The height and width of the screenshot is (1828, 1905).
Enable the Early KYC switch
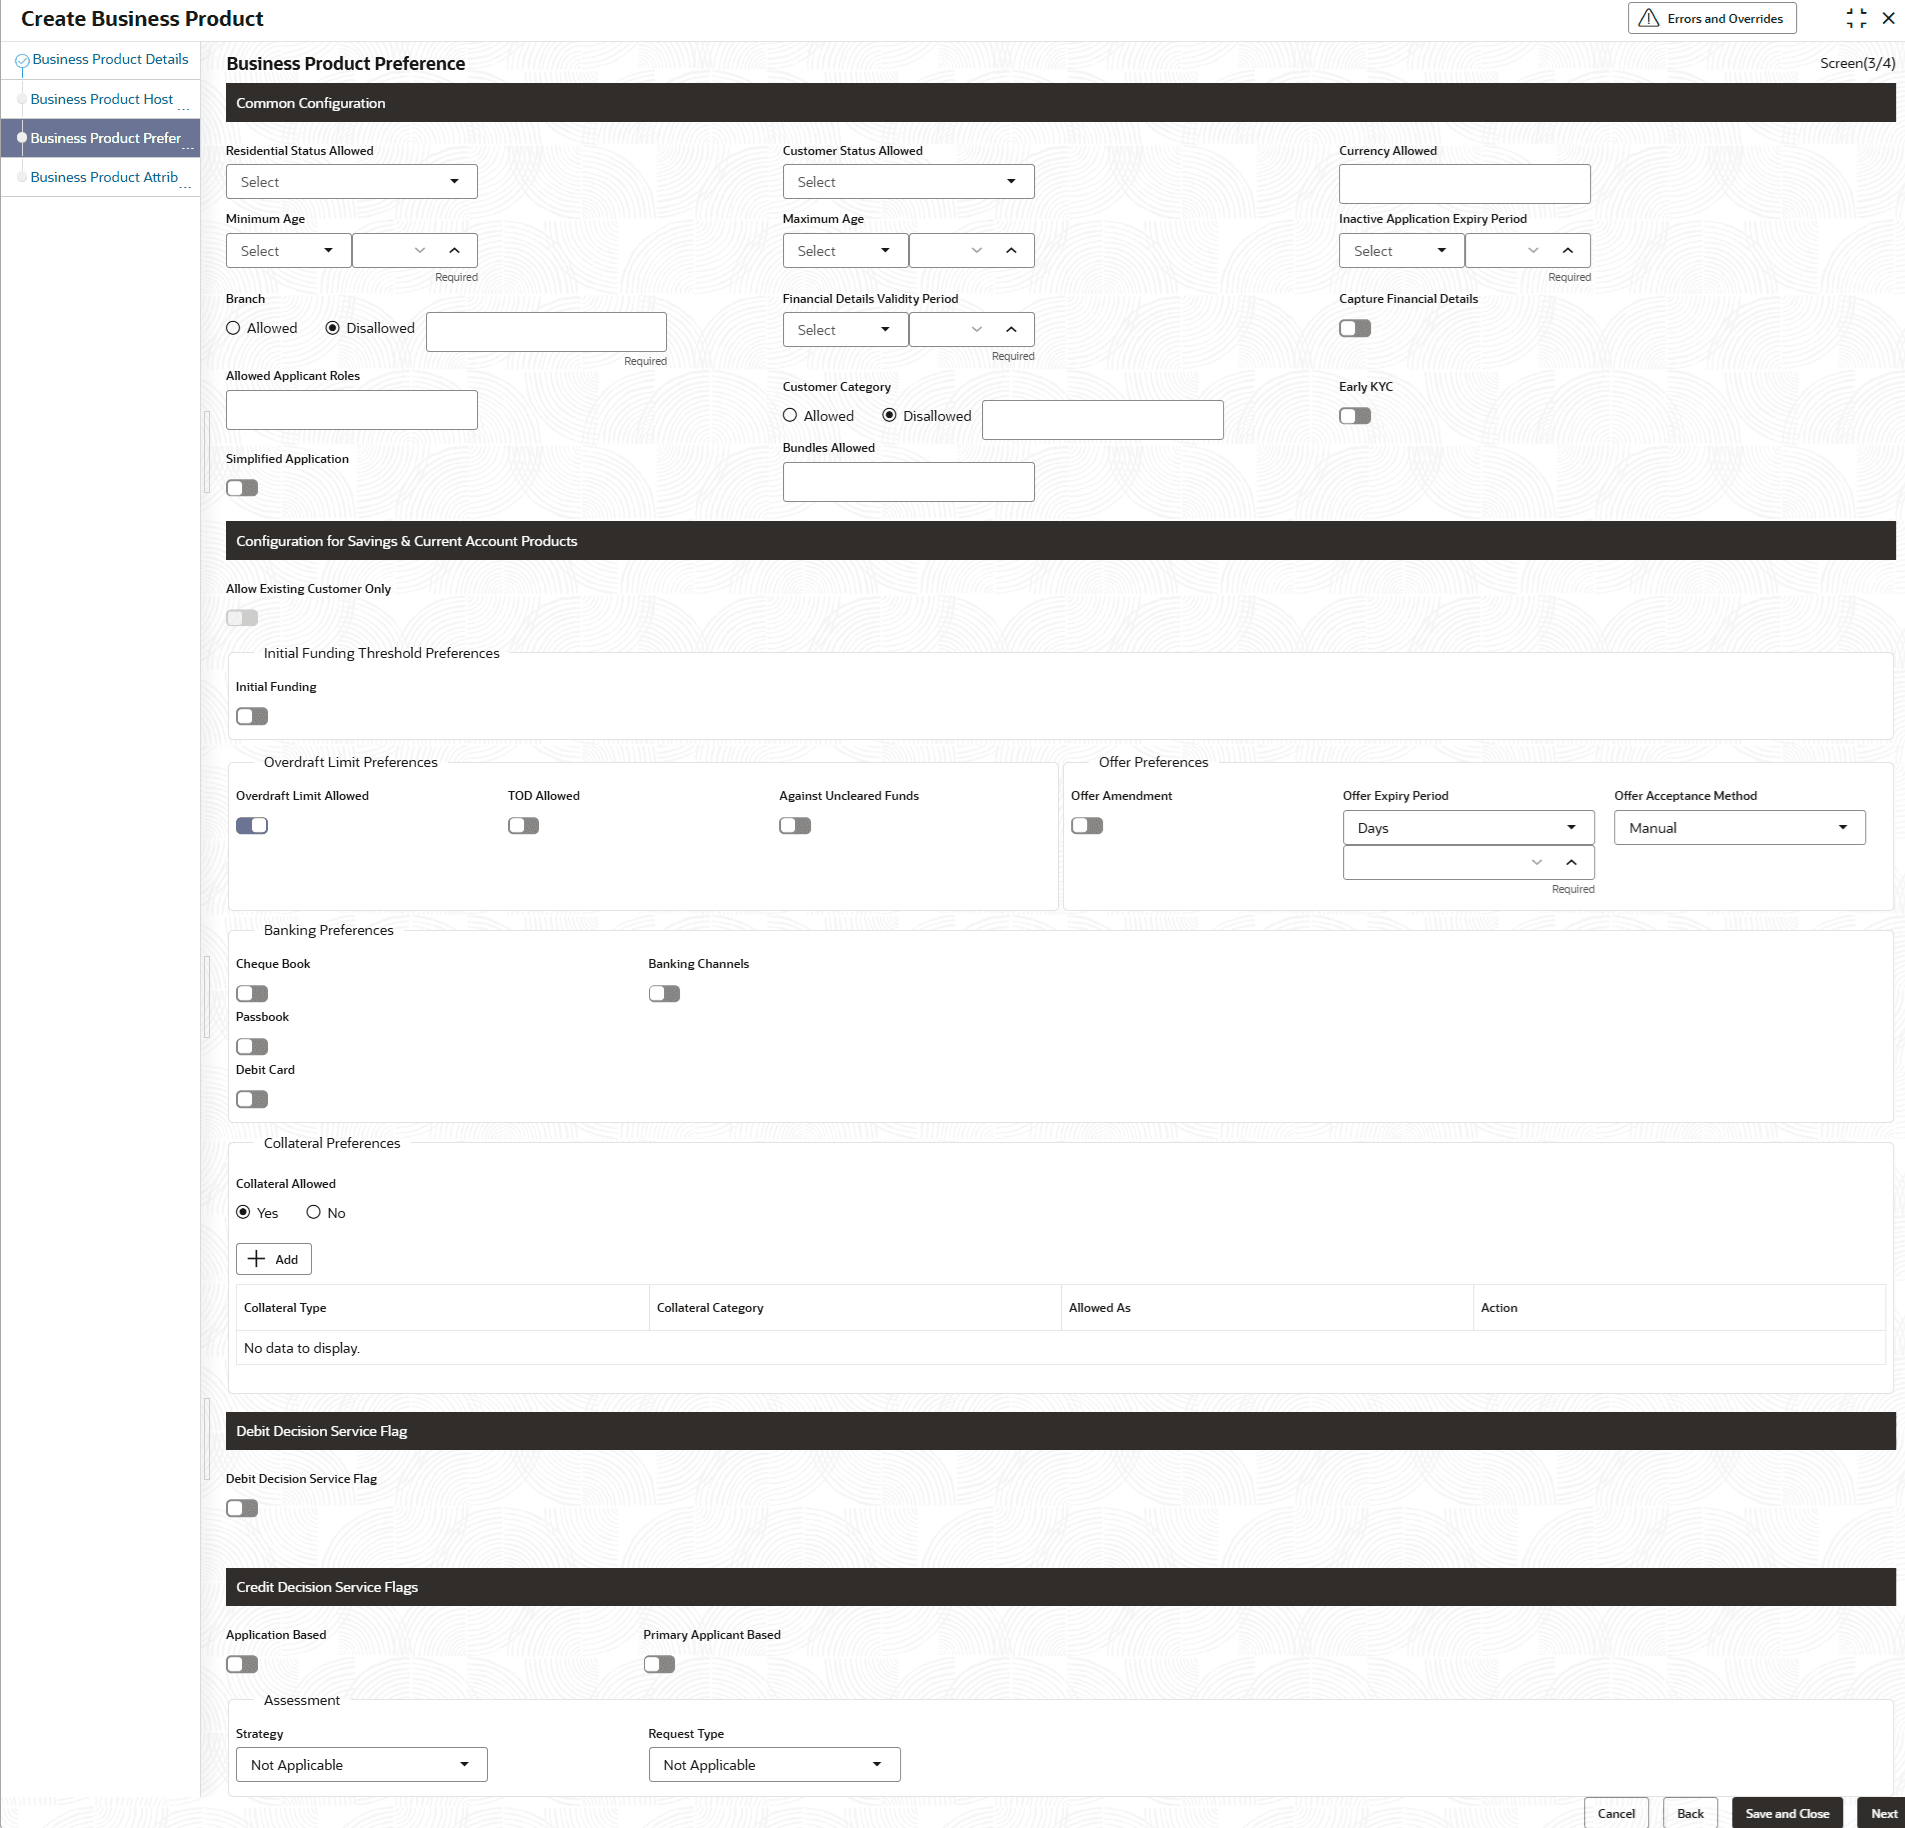pos(1355,416)
